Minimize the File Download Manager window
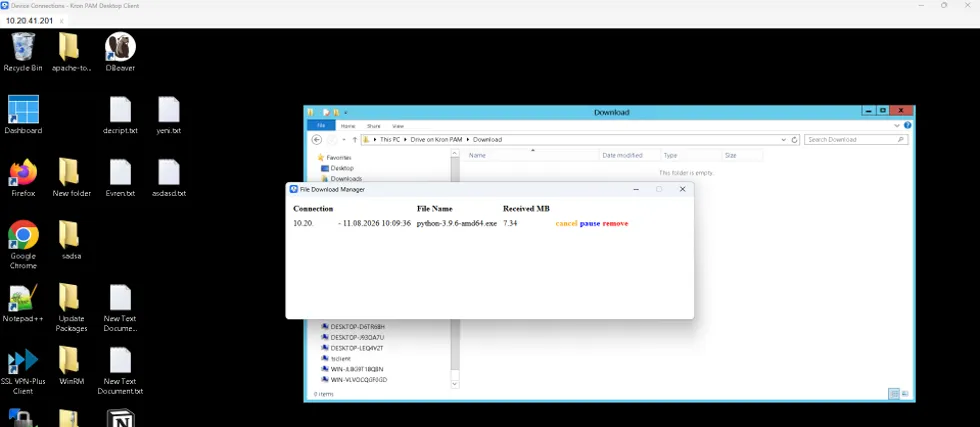 (x=636, y=189)
